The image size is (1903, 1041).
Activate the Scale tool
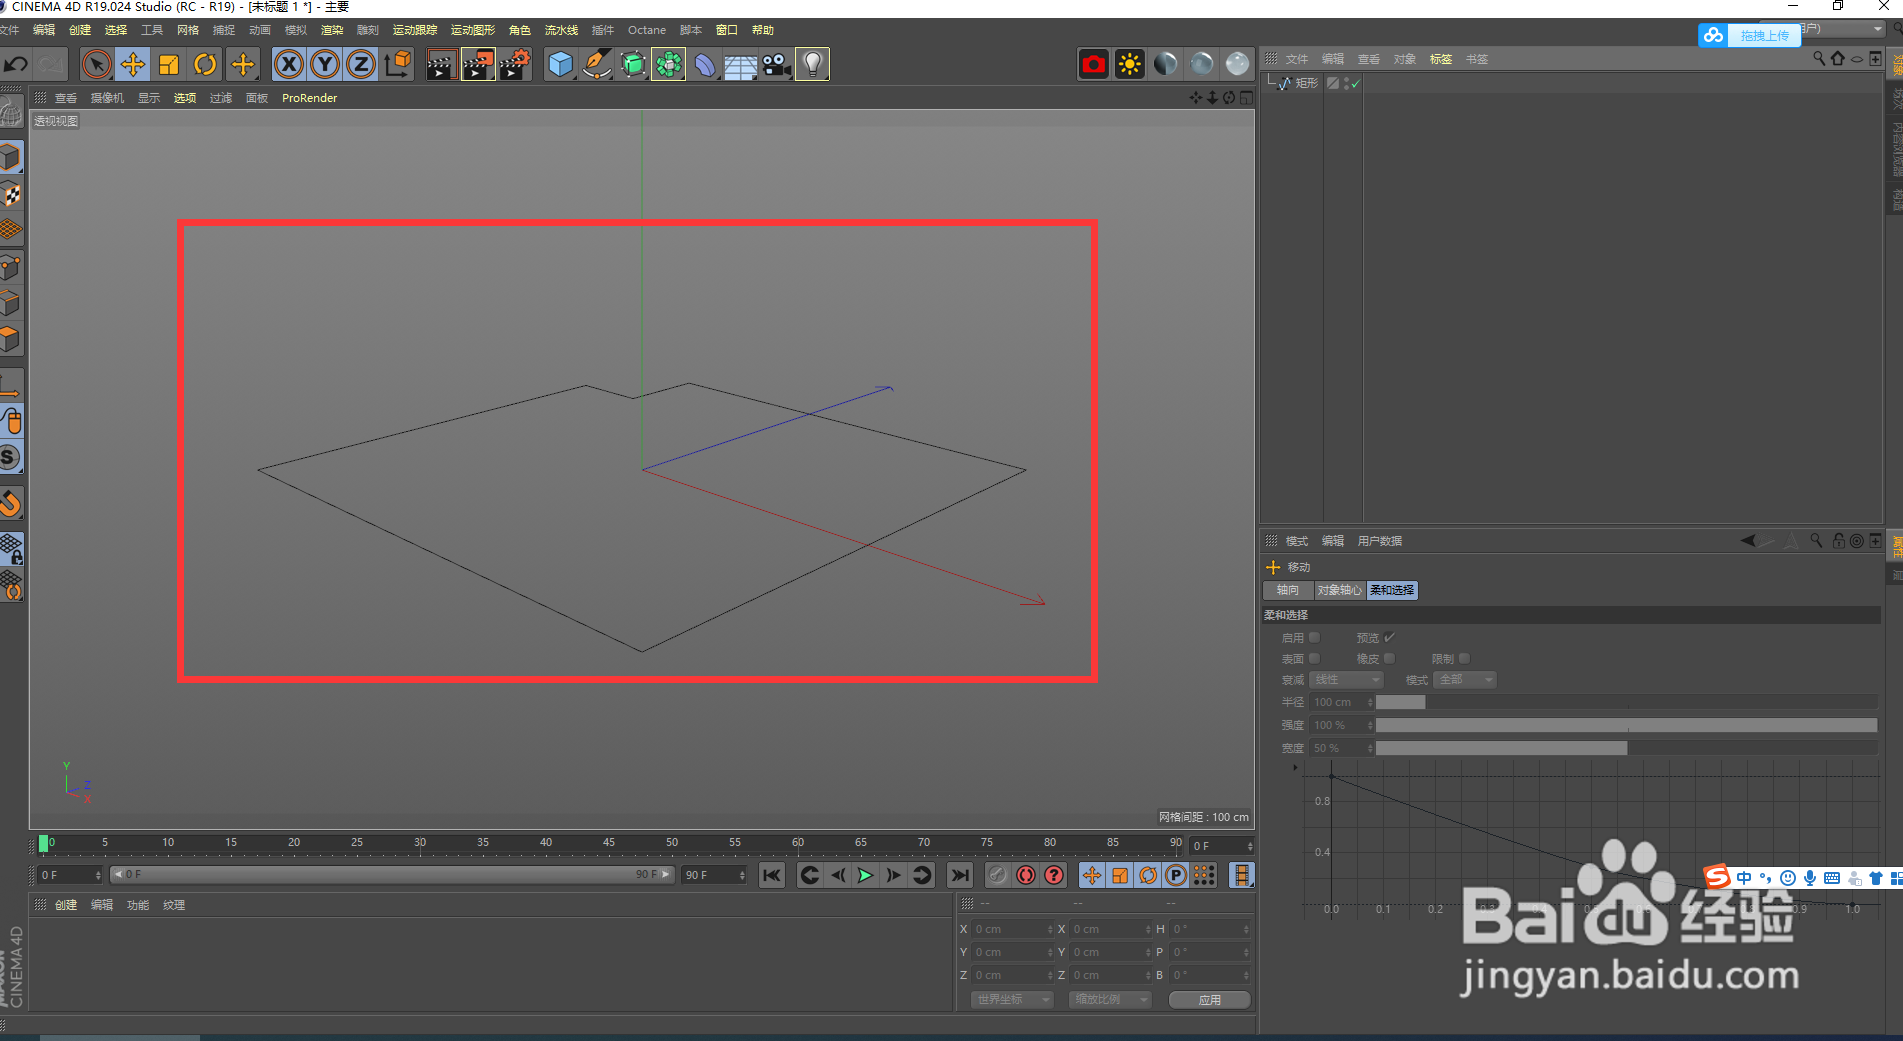click(x=168, y=65)
